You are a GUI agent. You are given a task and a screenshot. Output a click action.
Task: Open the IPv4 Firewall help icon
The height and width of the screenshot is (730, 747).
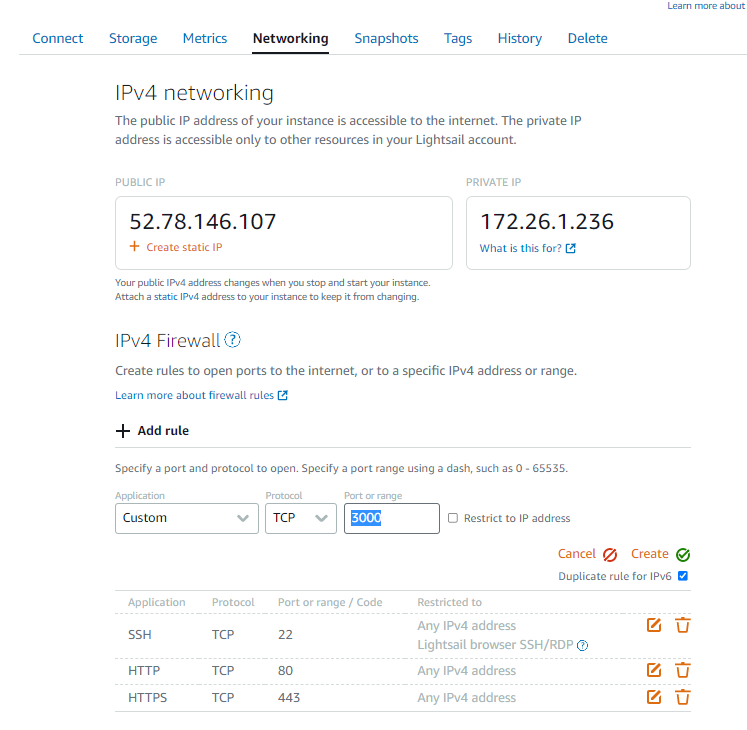(x=233, y=340)
